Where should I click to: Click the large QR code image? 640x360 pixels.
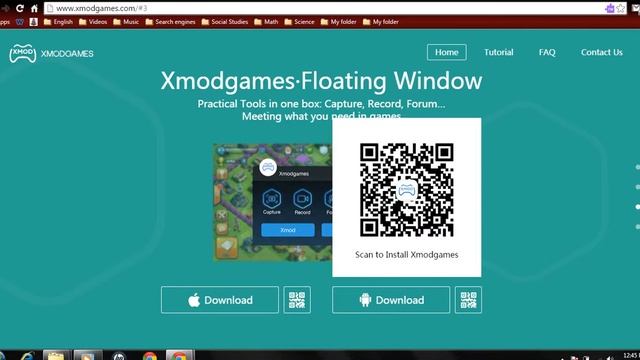pyautogui.click(x=407, y=190)
